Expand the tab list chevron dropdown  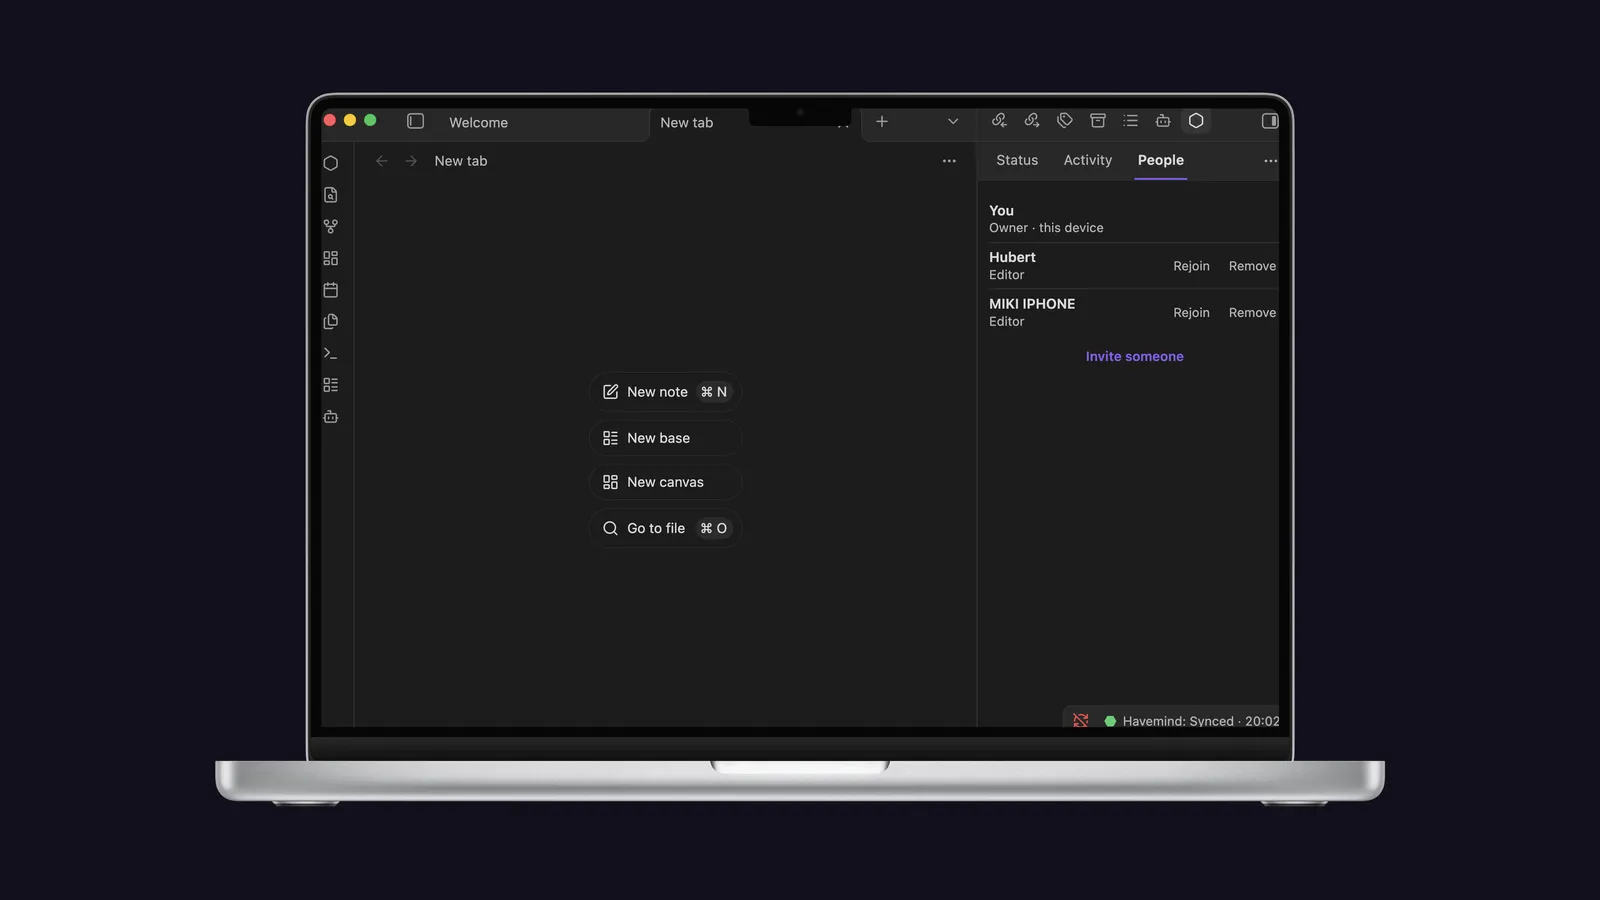(x=953, y=121)
